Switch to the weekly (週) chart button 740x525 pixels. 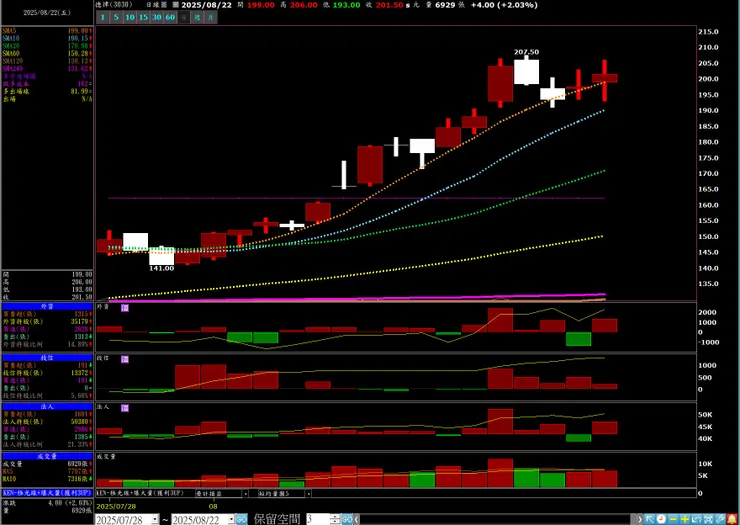[198, 17]
